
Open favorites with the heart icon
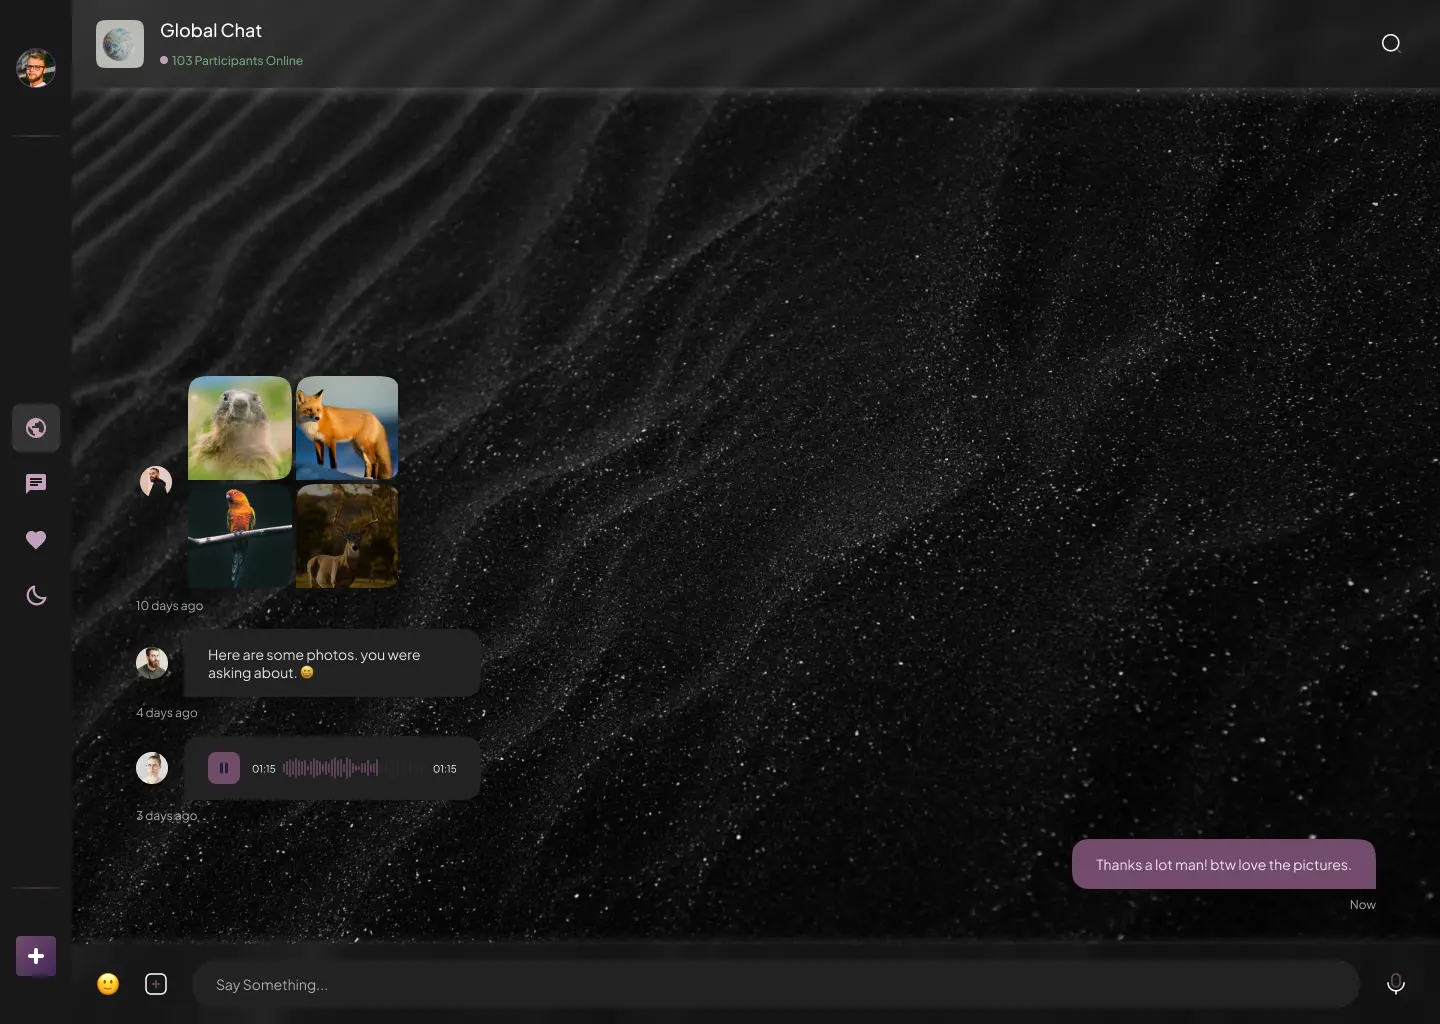[x=36, y=540]
